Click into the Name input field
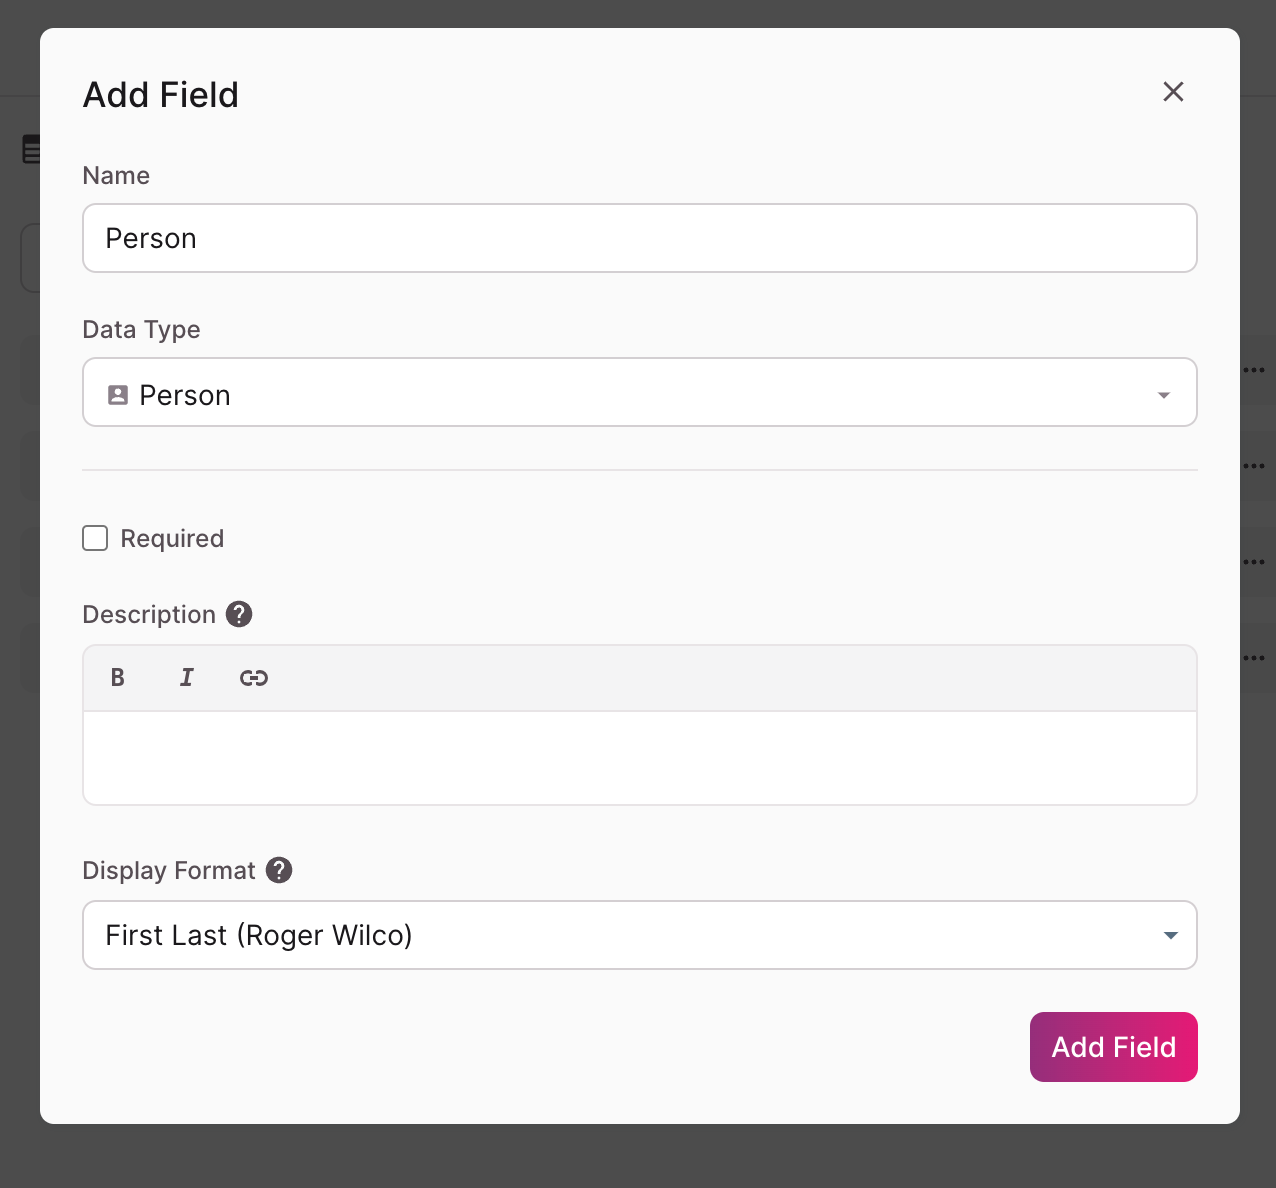This screenshot has width=1276, height=1188. click(x=640, y=238)
